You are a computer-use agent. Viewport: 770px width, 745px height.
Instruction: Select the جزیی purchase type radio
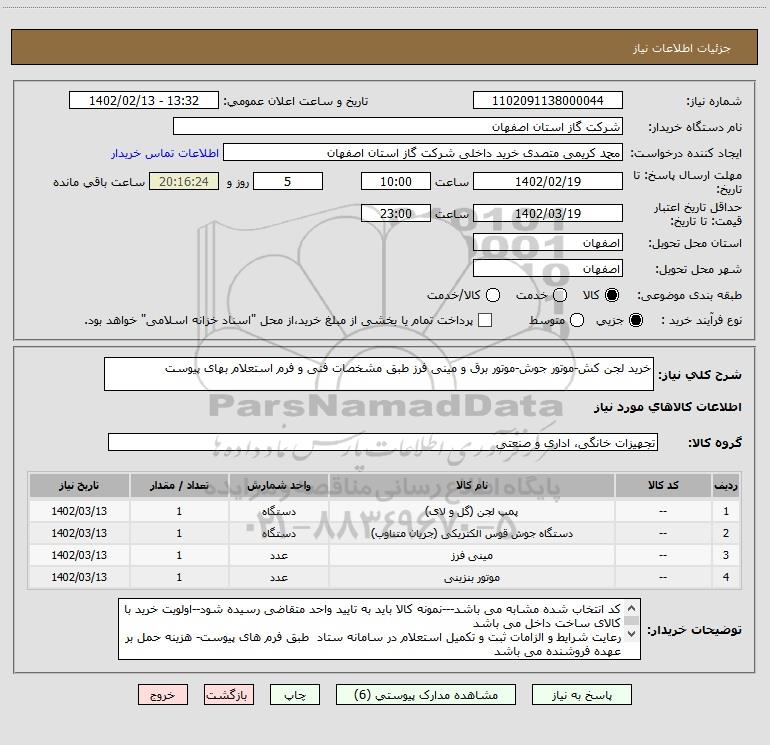pos(635,320)
